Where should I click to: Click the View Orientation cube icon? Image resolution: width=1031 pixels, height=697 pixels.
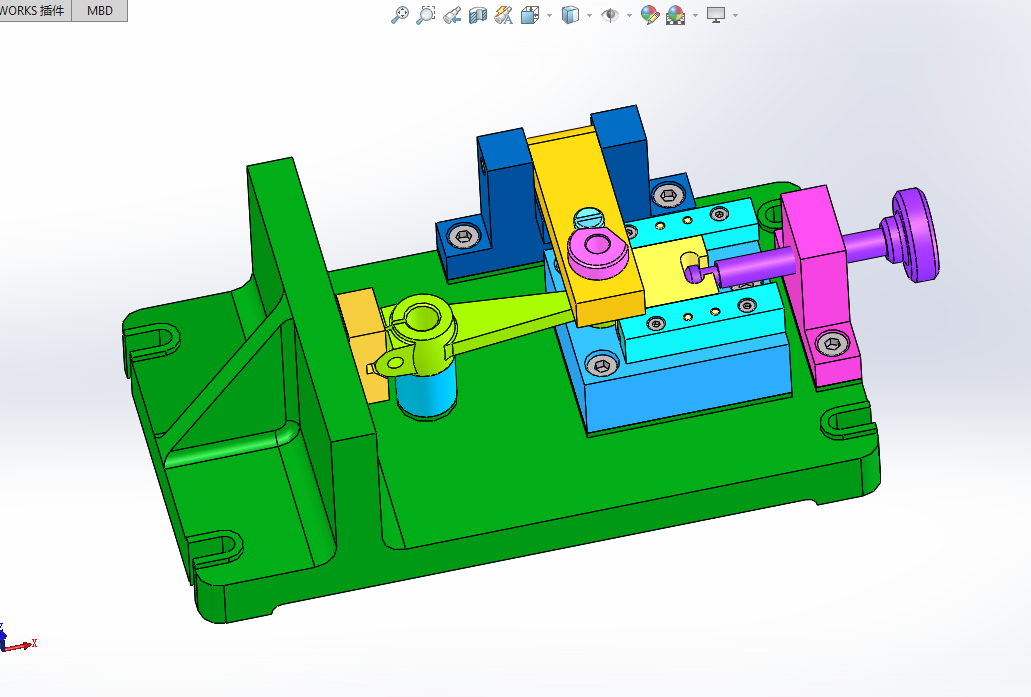click(530, 14)
